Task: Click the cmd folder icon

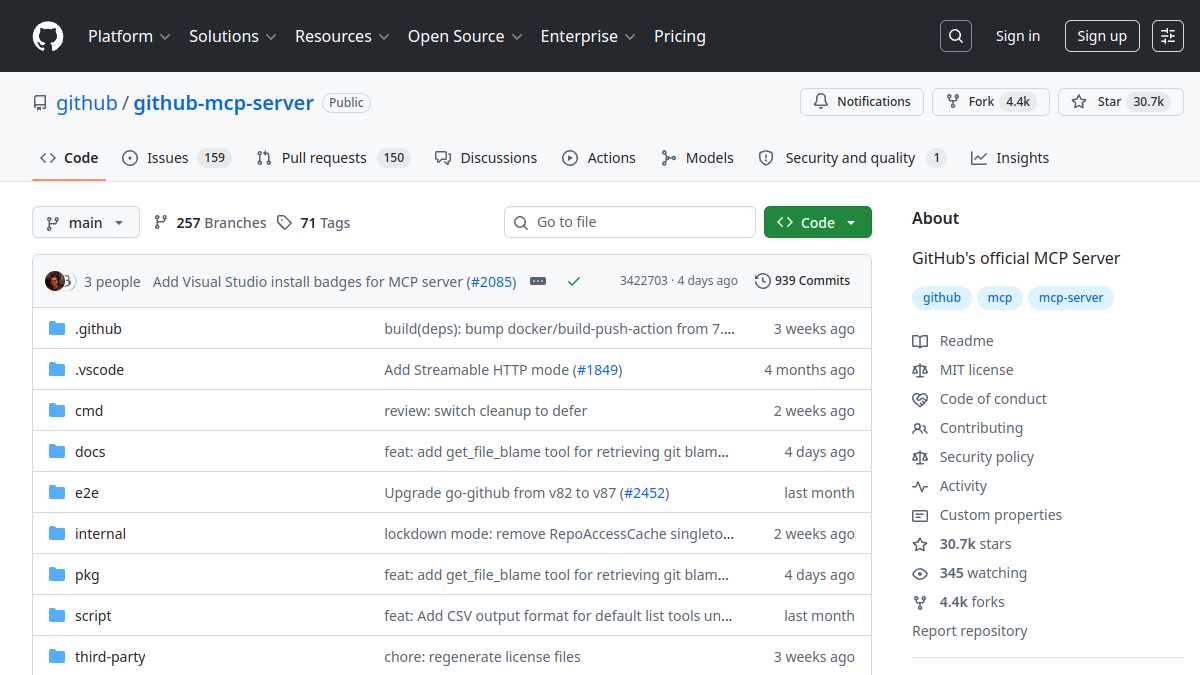Action: click(x=57, y=411)
